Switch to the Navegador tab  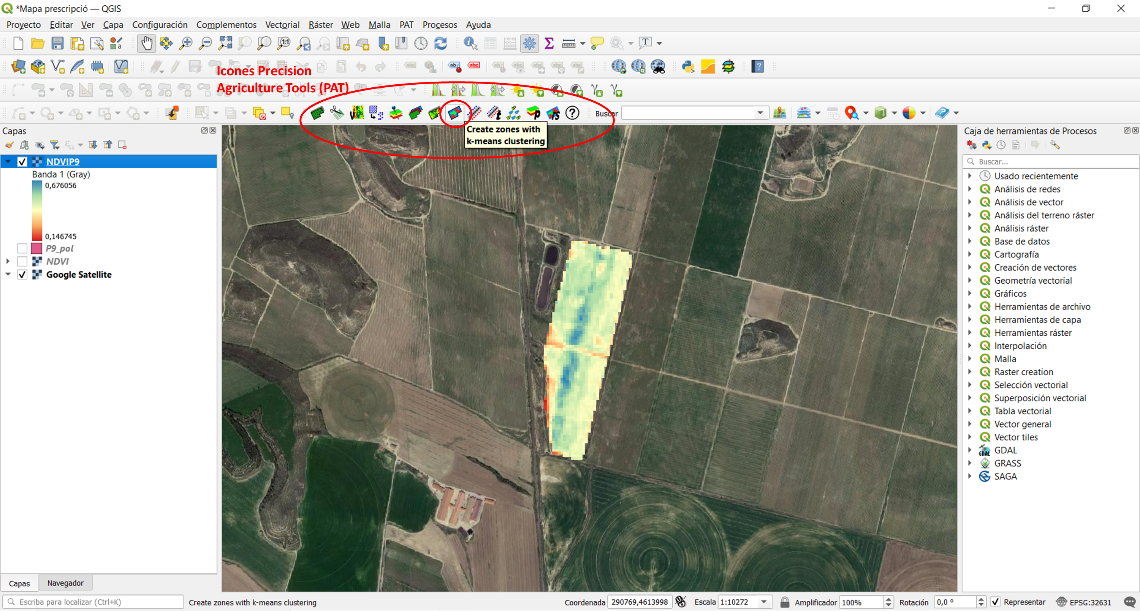pos(65,583)
